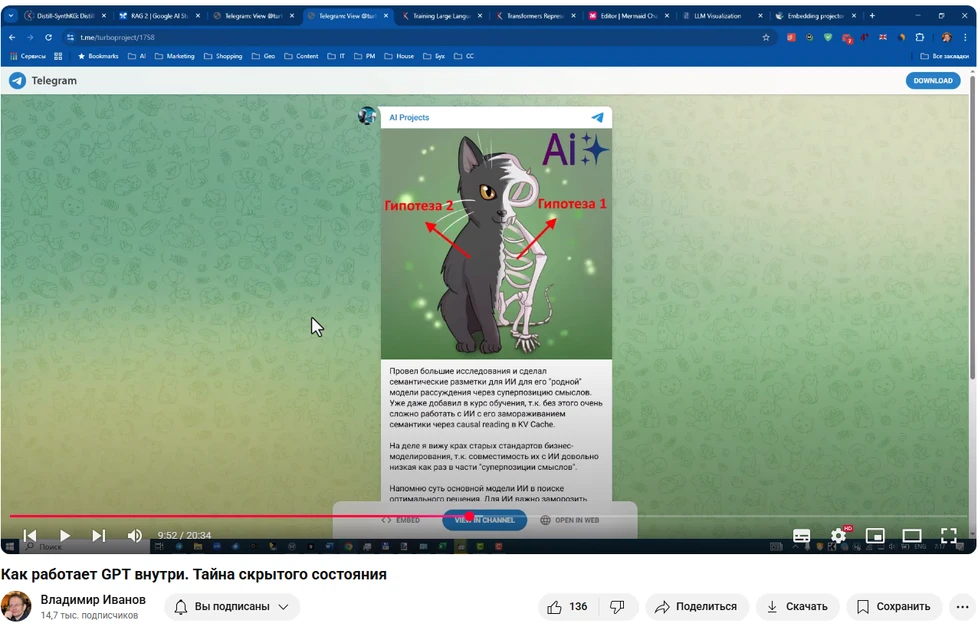
Task: Toggle subtitles on the video player
Action: (x=802, y=536)
